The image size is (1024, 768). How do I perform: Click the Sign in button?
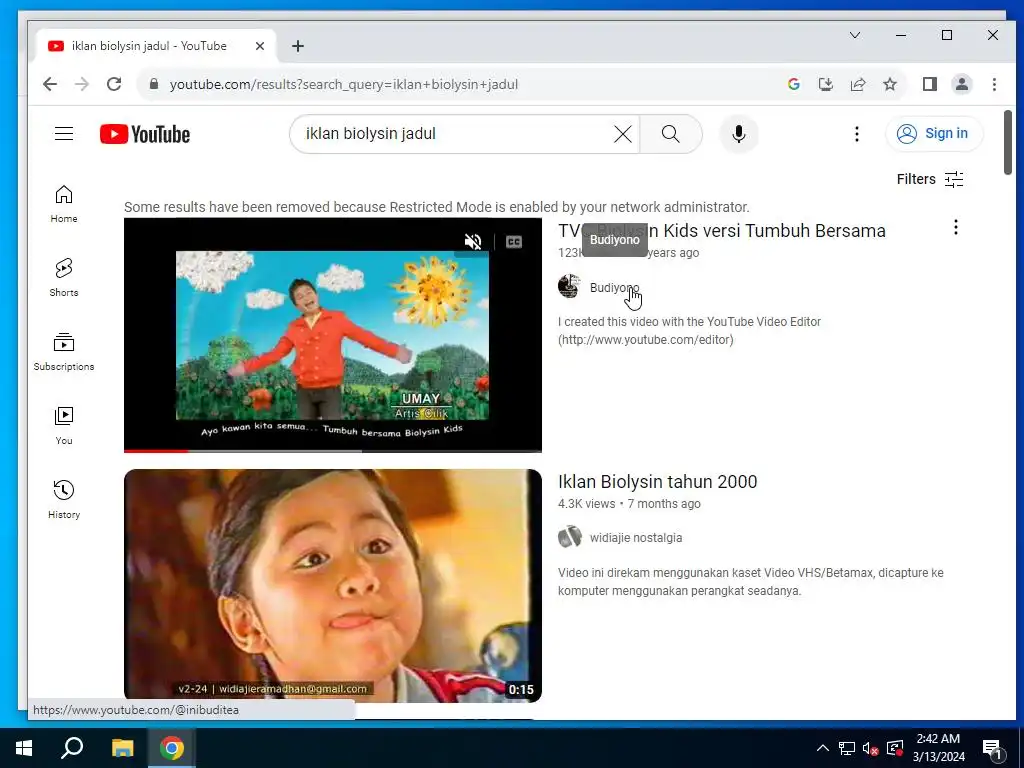[934, 134]
